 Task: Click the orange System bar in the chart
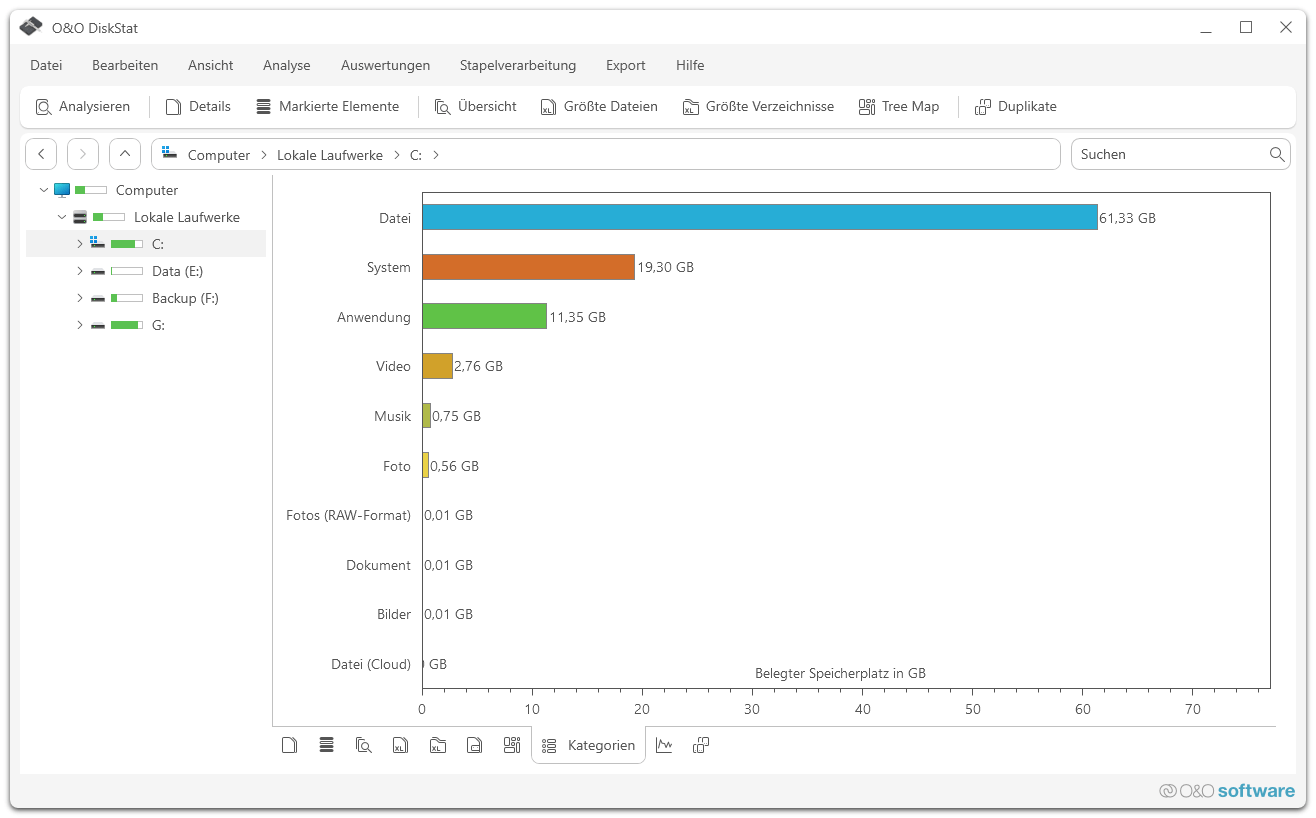(x=529, y=267)
